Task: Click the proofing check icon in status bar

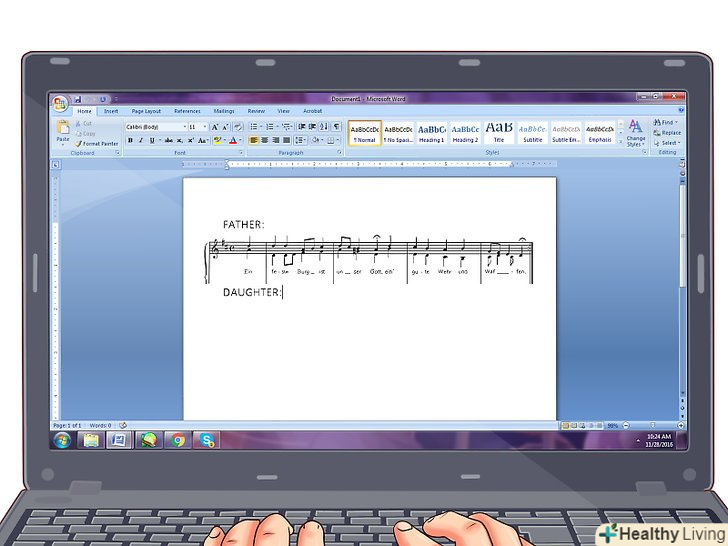Action: (123, 425)
